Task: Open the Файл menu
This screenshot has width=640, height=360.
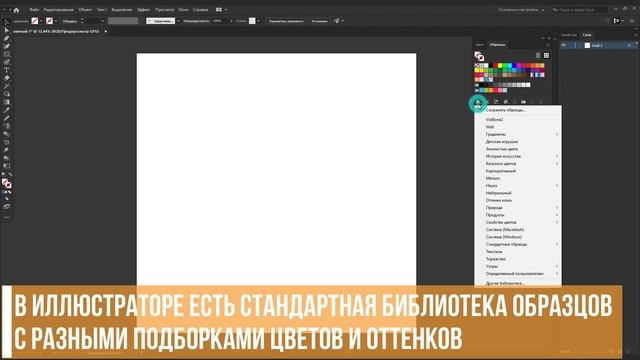Action: [x=34, y=10]
